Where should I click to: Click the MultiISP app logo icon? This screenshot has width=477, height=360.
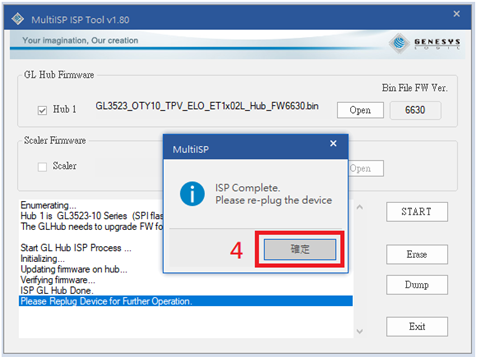(x=18, y=19)
